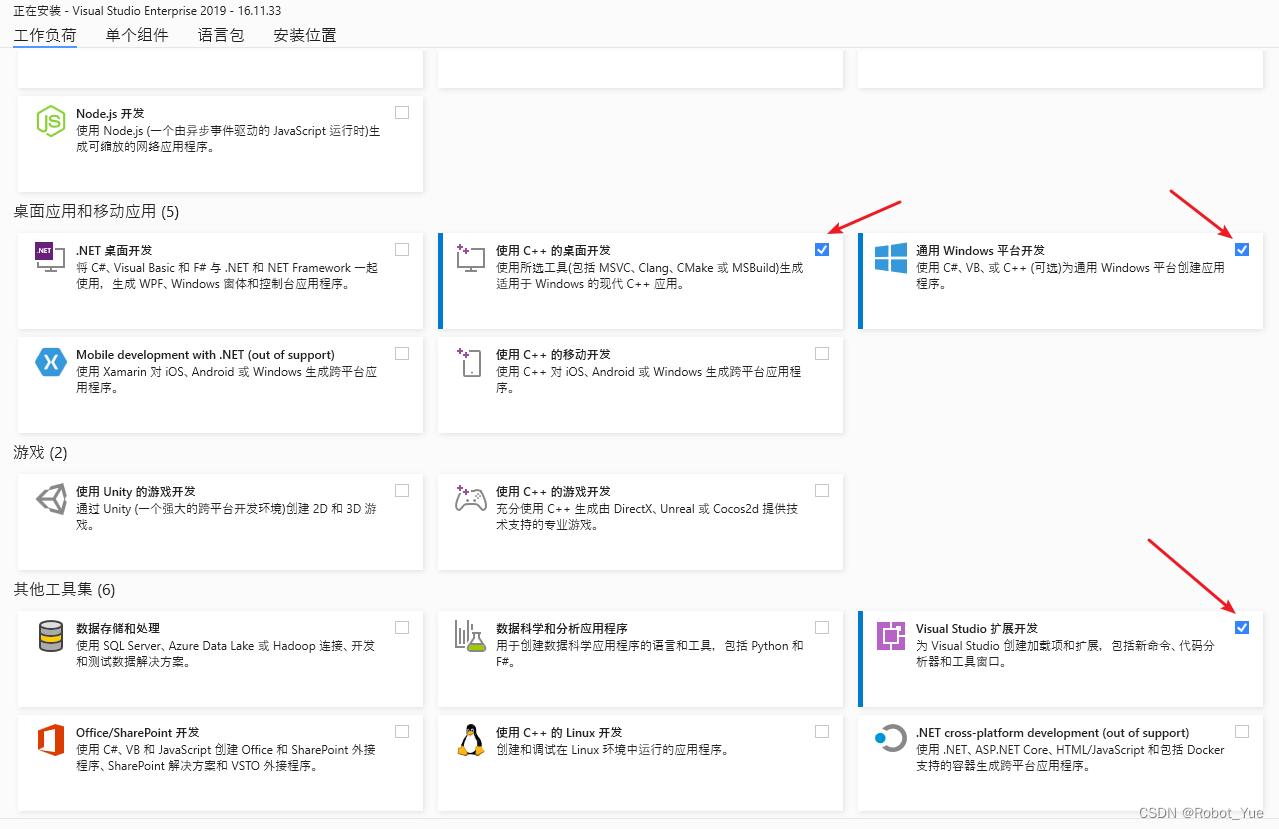
Task: Uncheck Visual Studio 扩展开发 checkbox
Action: (x=1242, y=627)
